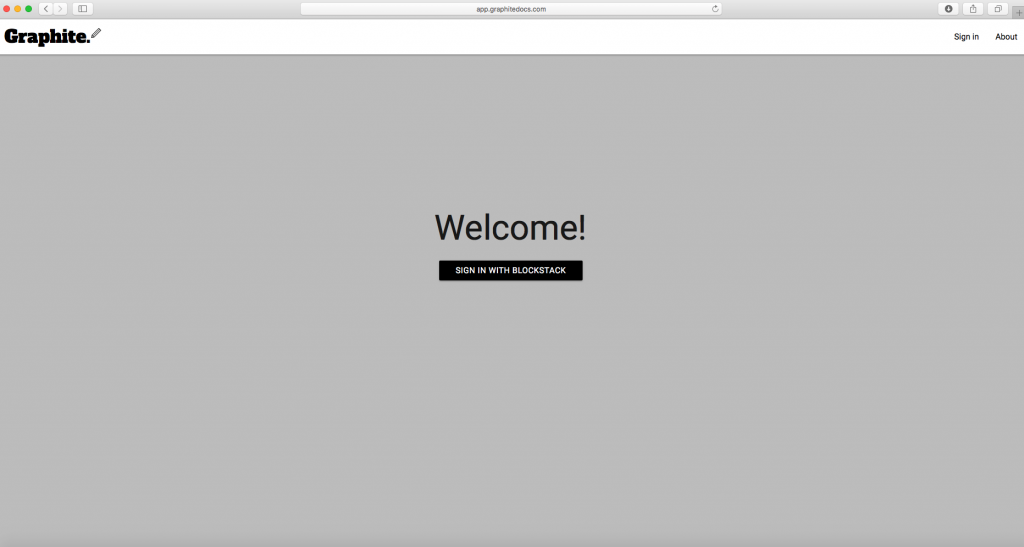Open the Safari share menu
This screenshot has width=1024, height=547.
coord(973,8)
